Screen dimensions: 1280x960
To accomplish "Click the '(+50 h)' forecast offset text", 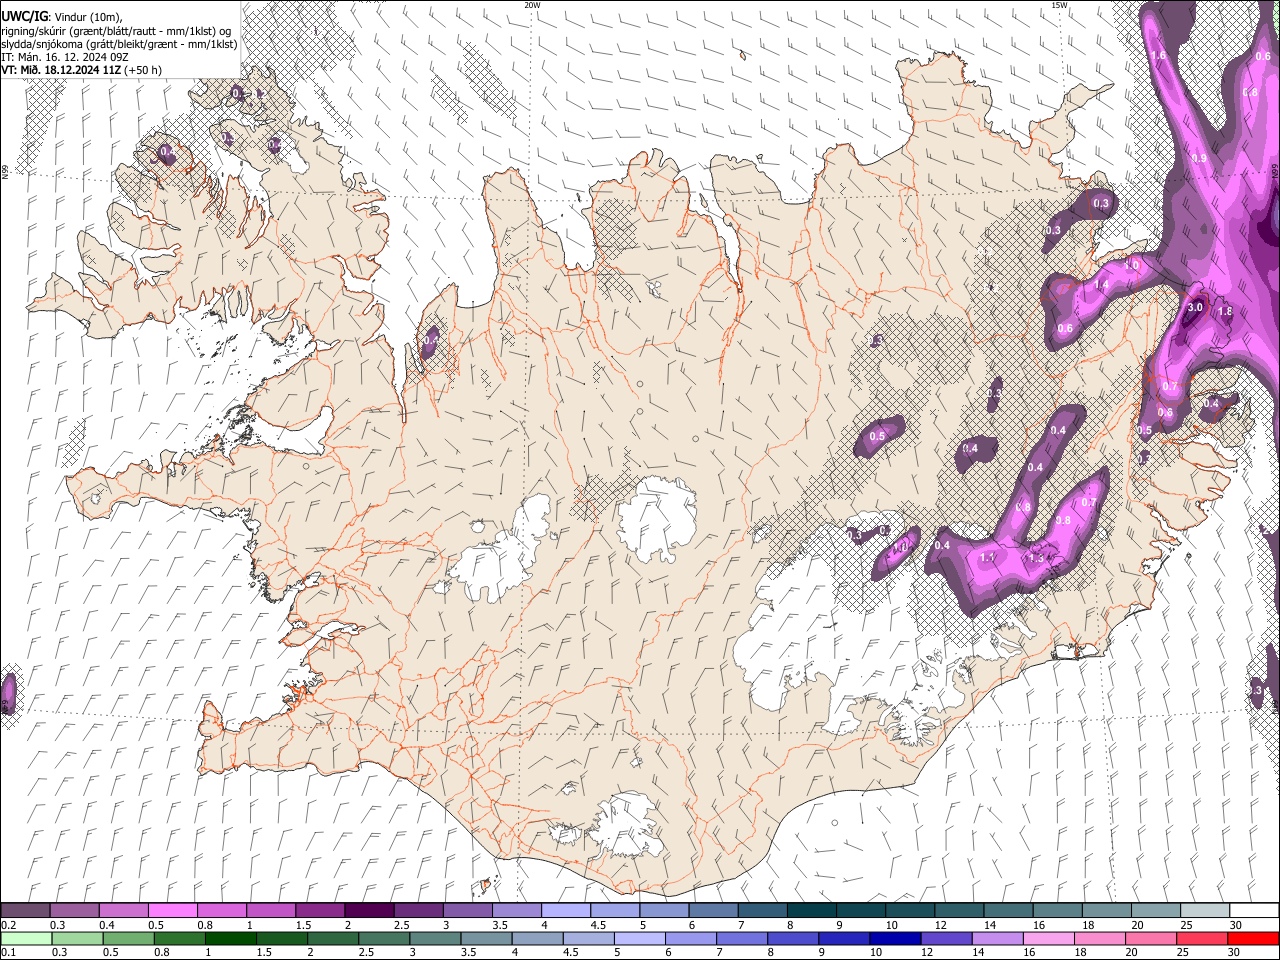I will coord(143,70).
